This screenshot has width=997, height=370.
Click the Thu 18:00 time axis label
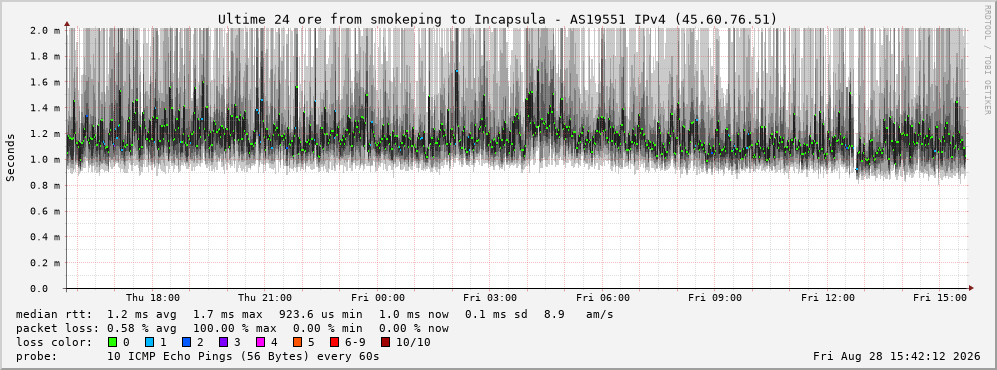[153, 298]
